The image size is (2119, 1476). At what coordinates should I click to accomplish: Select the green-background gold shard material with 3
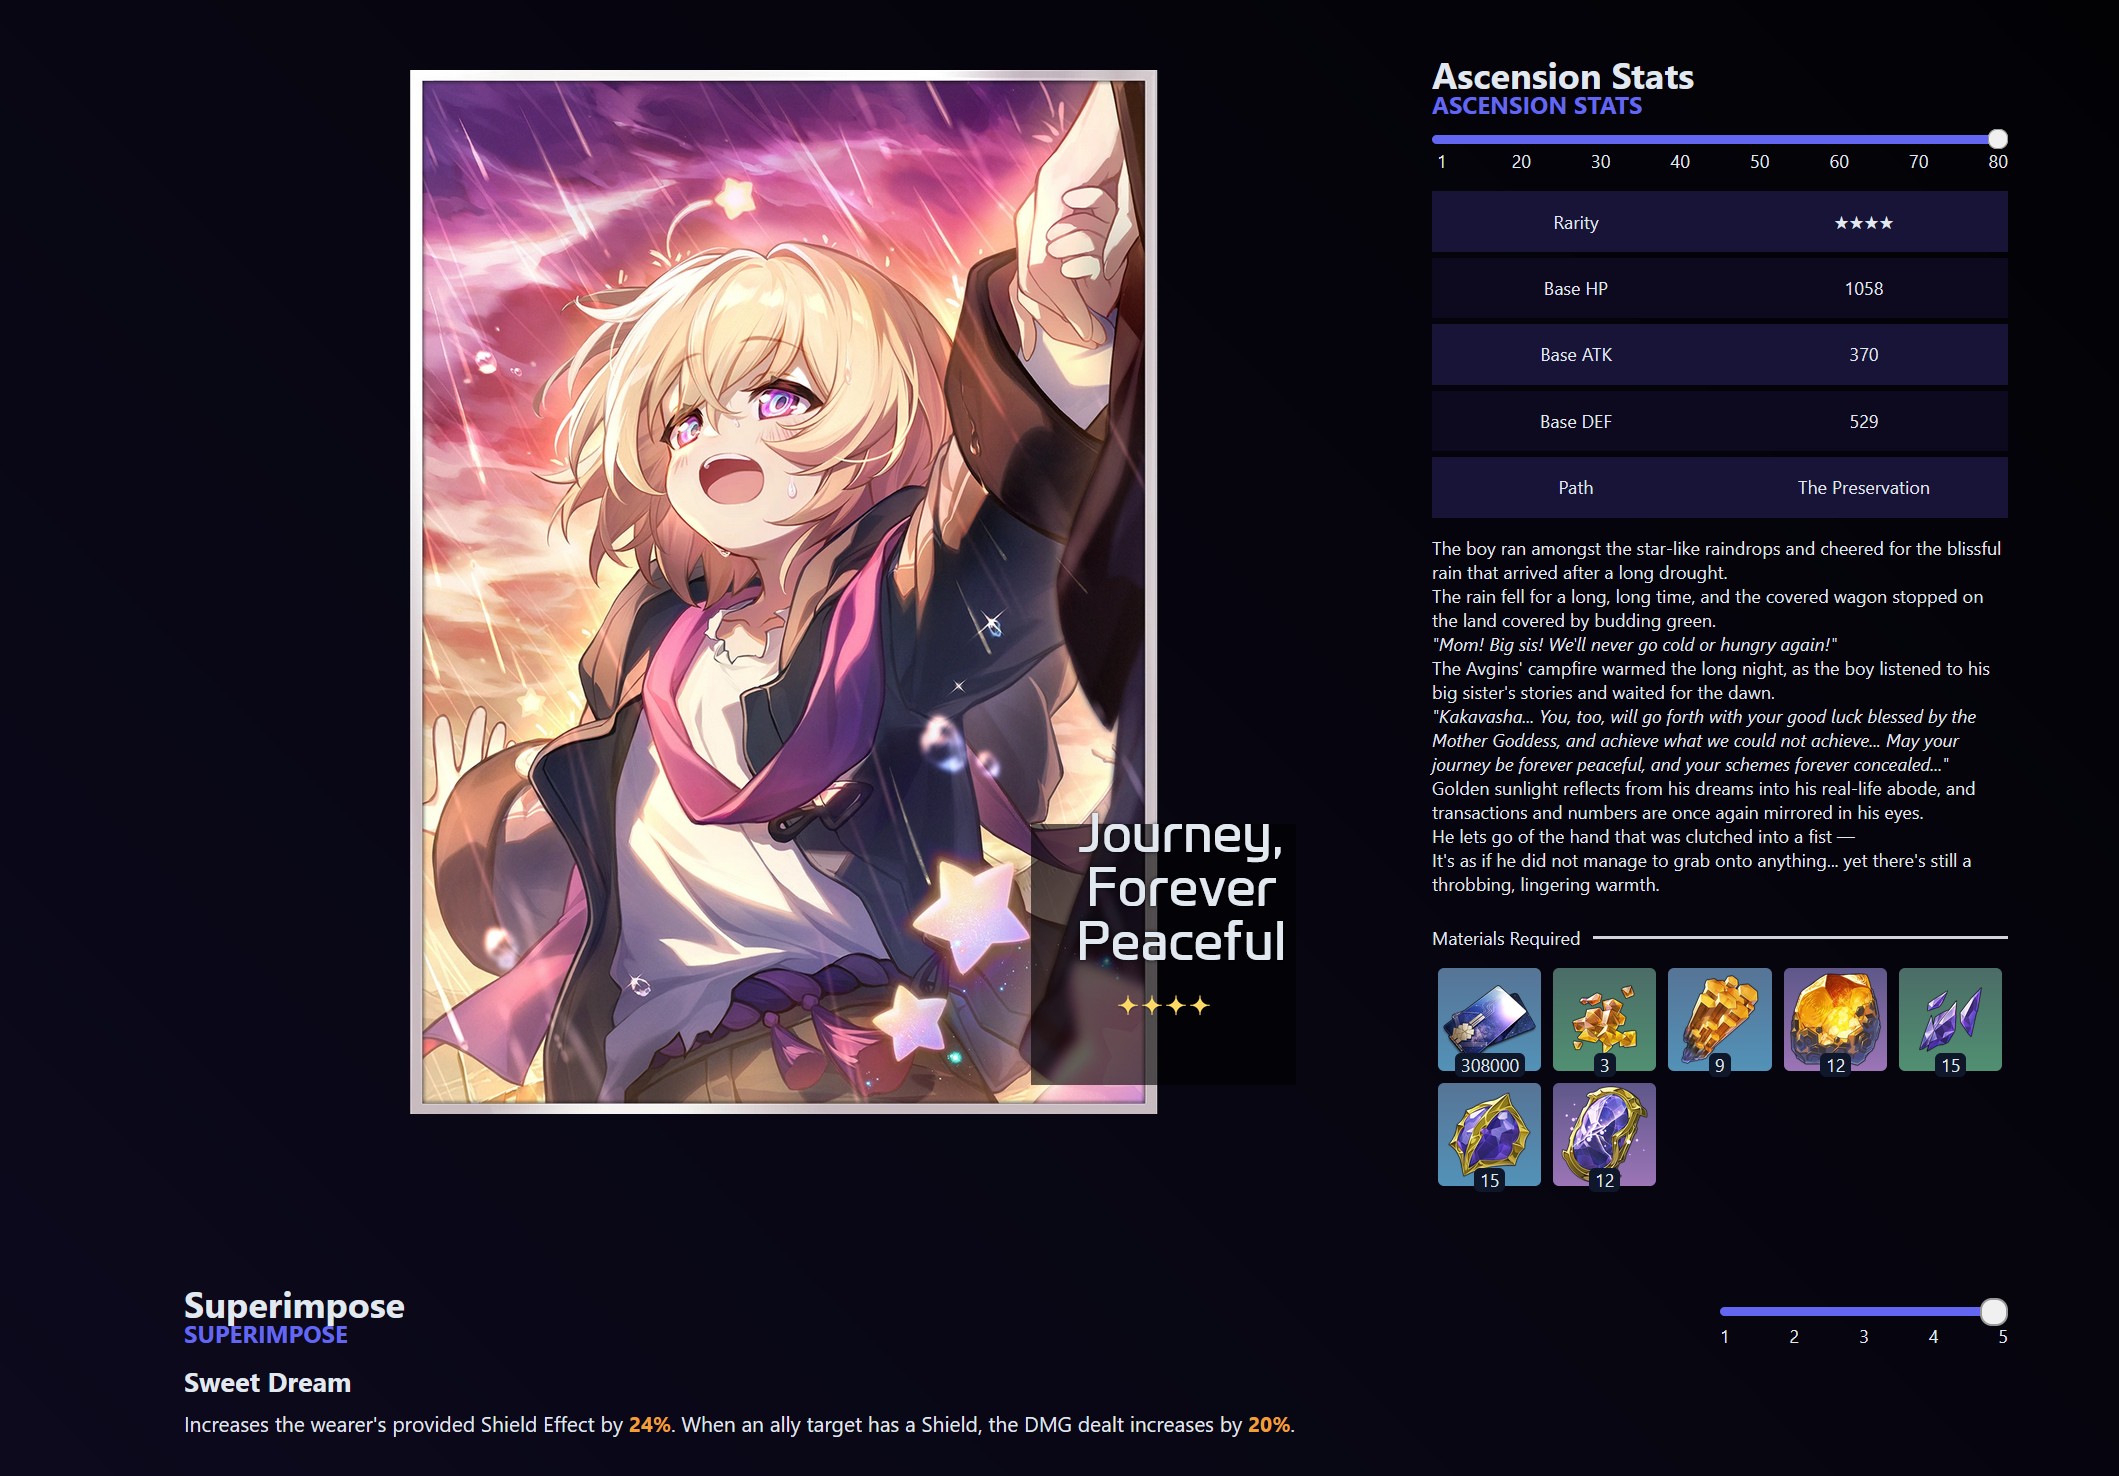coord(1604,1019)
